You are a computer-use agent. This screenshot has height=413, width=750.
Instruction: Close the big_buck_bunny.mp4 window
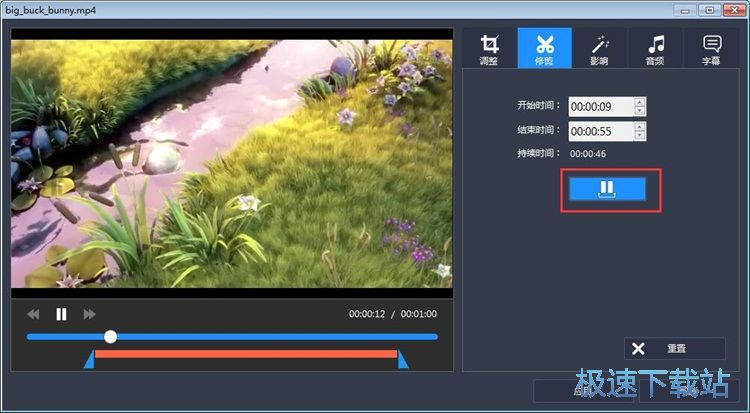pyautogui.click(x=736, y=10)
